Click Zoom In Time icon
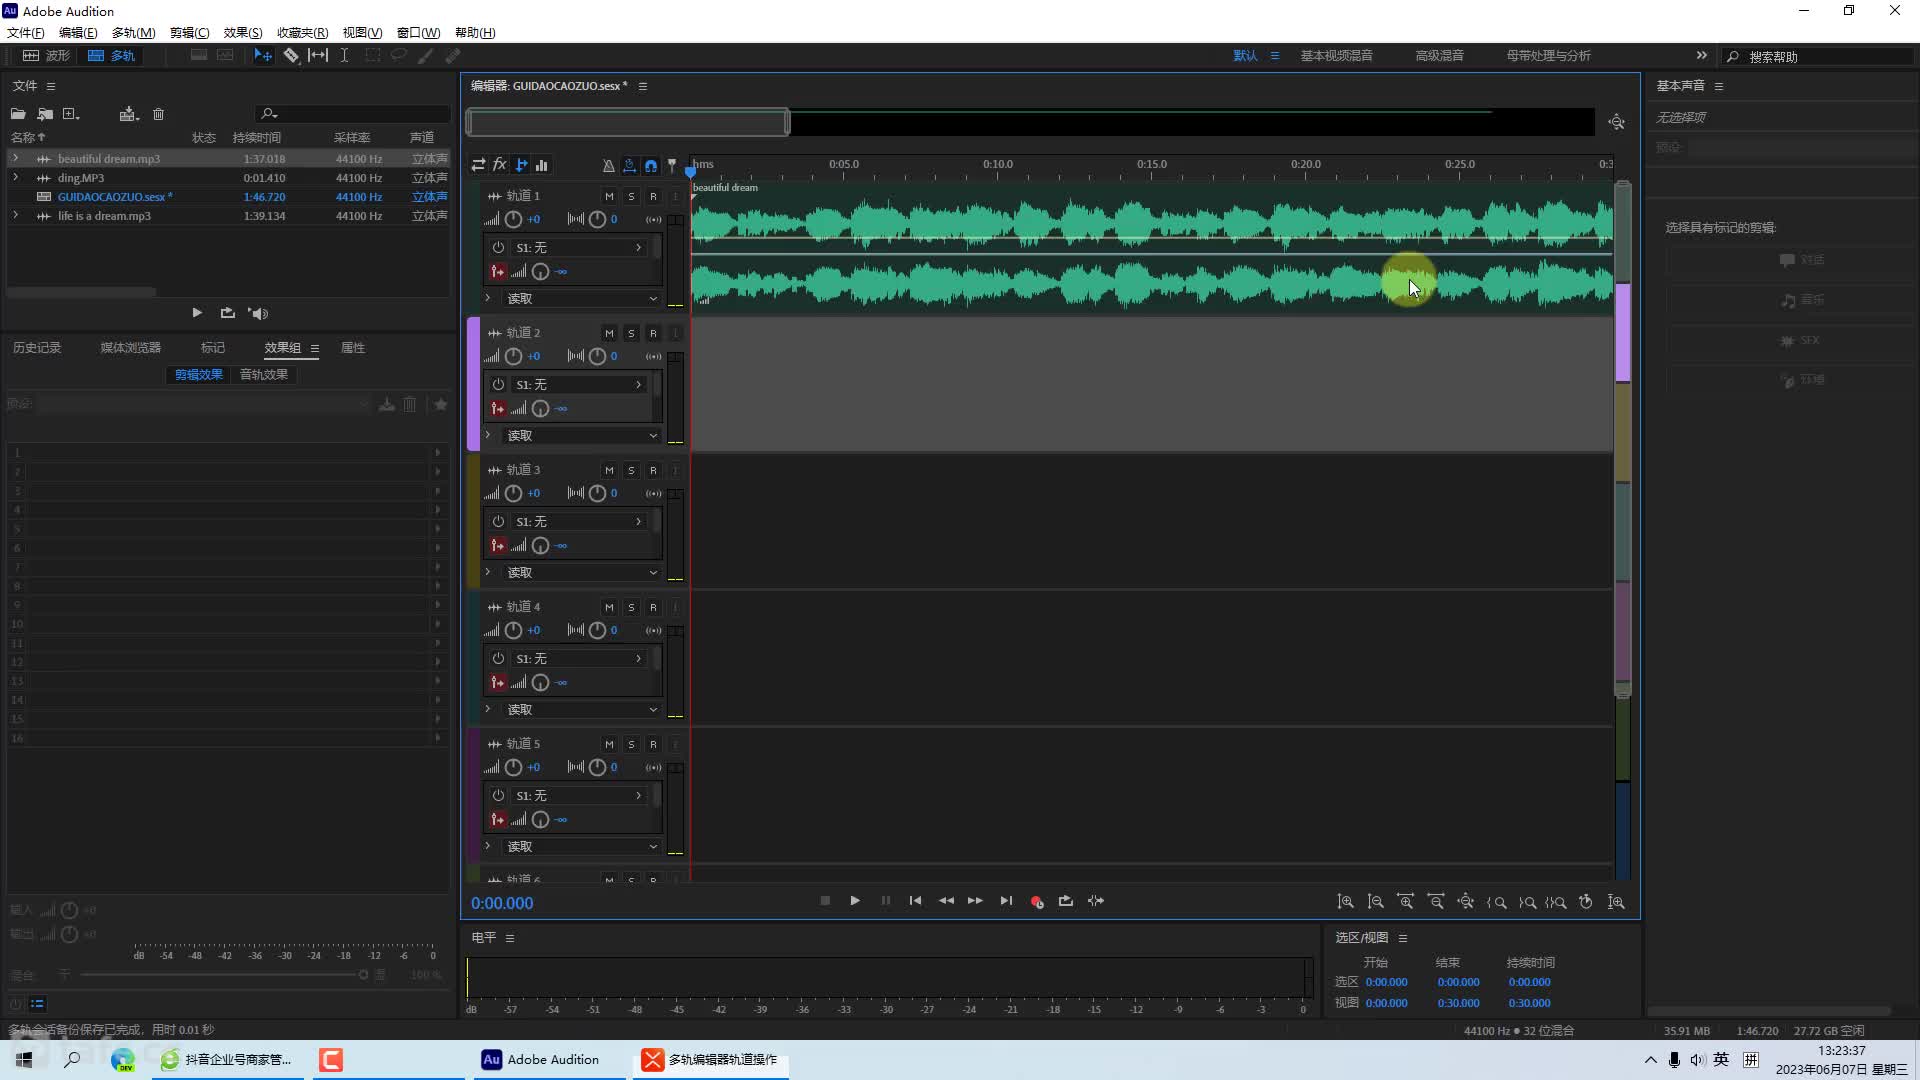This screenshot has height=1080, width=1920. pos(1406,902)
